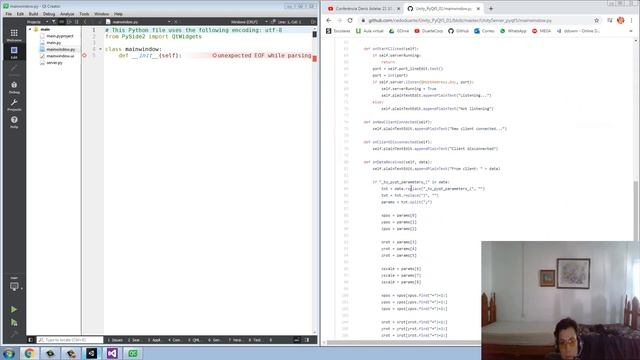Open the QML Debugger Console pane
640x360 pixels.
194,340
